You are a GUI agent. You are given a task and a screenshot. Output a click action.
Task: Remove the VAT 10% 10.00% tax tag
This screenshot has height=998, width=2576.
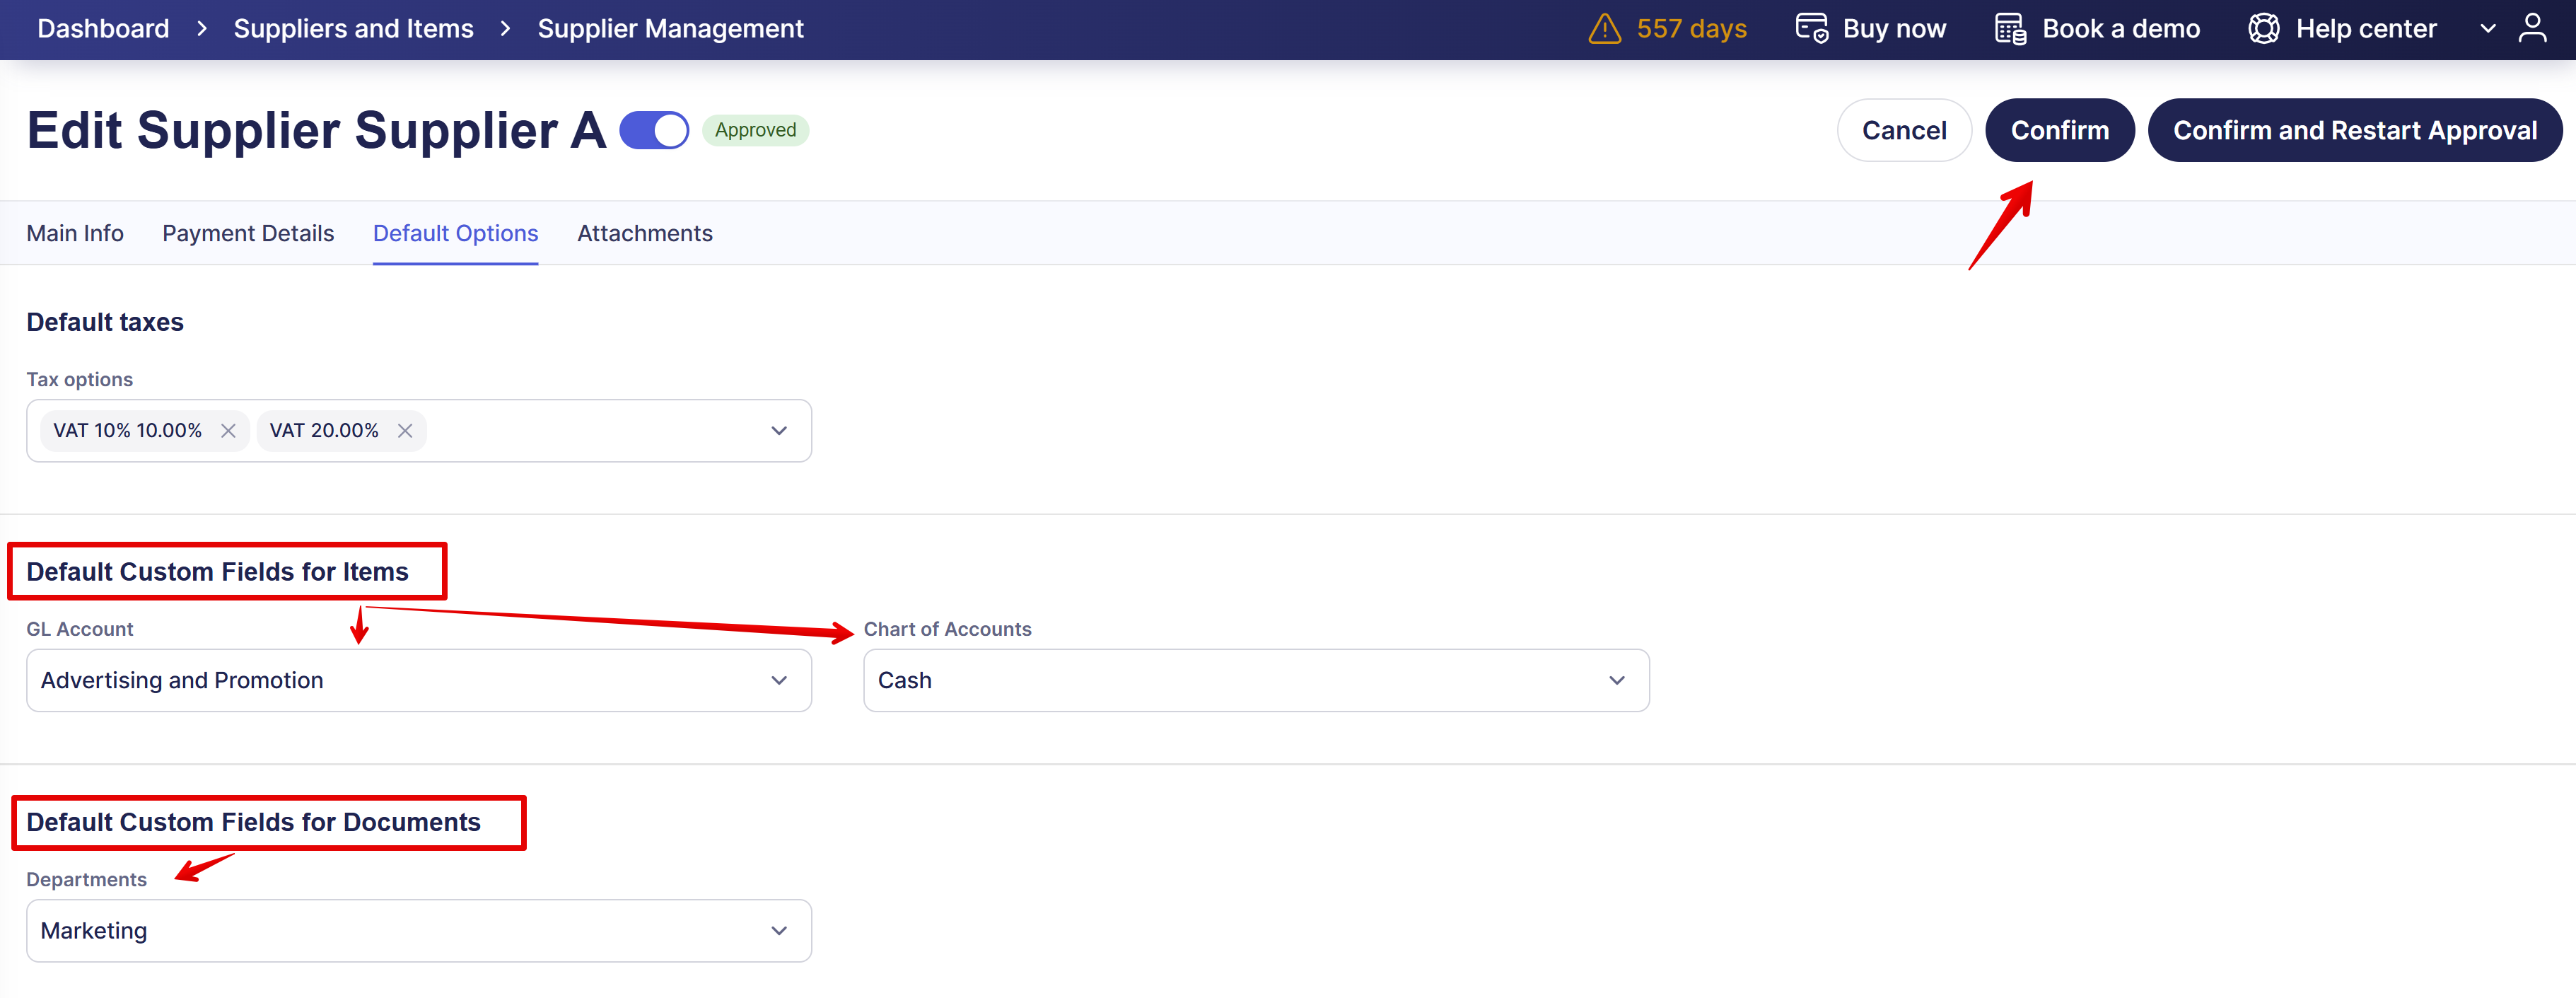tap(228, 431)
